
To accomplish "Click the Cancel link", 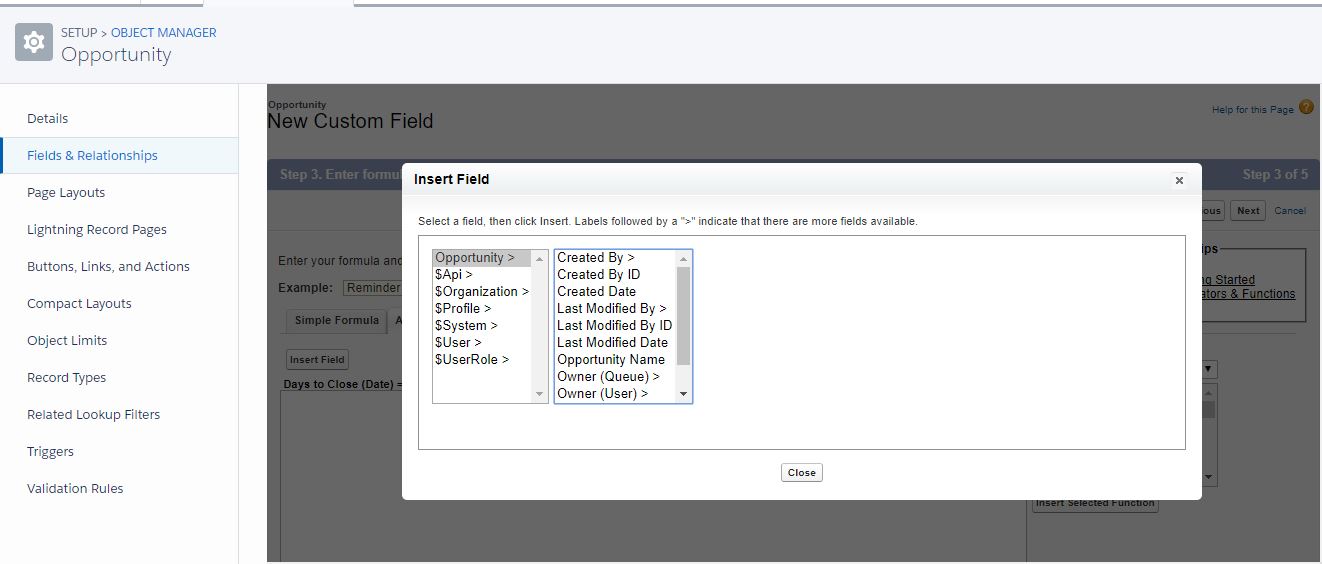I will tap(1290, 210).
